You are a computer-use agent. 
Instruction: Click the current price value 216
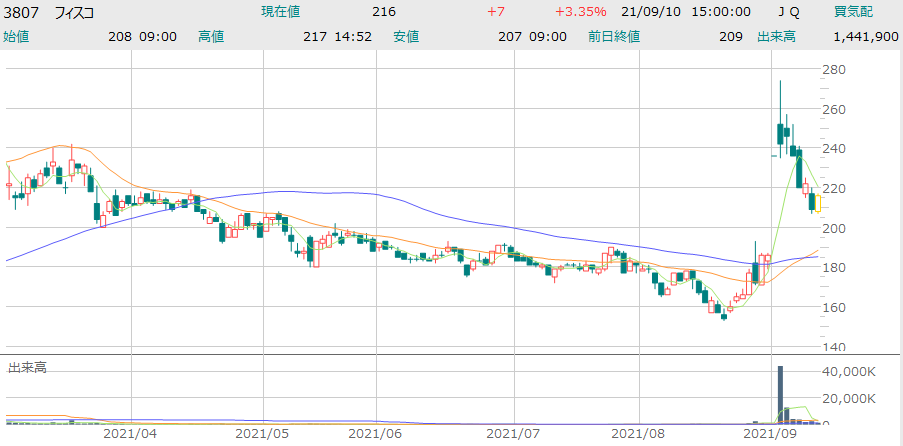384,12
